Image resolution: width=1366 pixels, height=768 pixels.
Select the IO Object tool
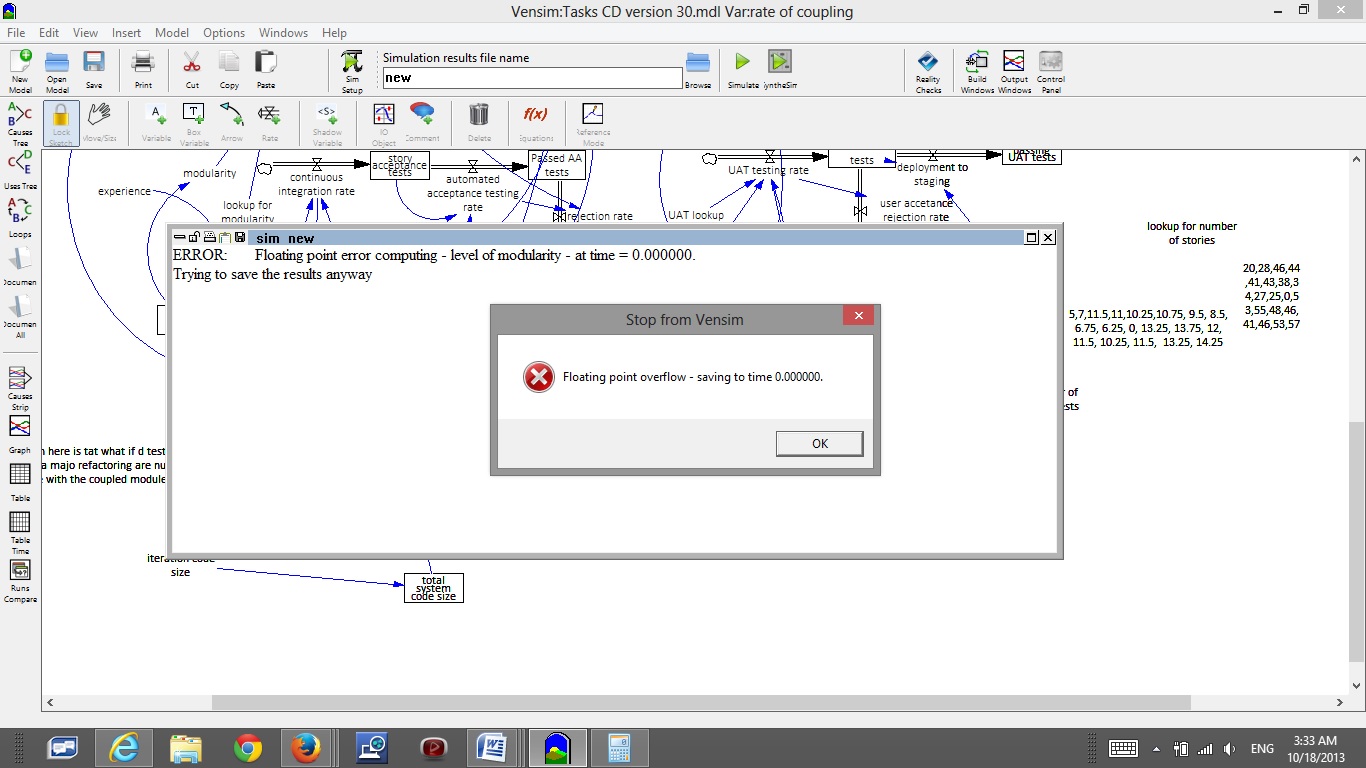click(384, 123)
